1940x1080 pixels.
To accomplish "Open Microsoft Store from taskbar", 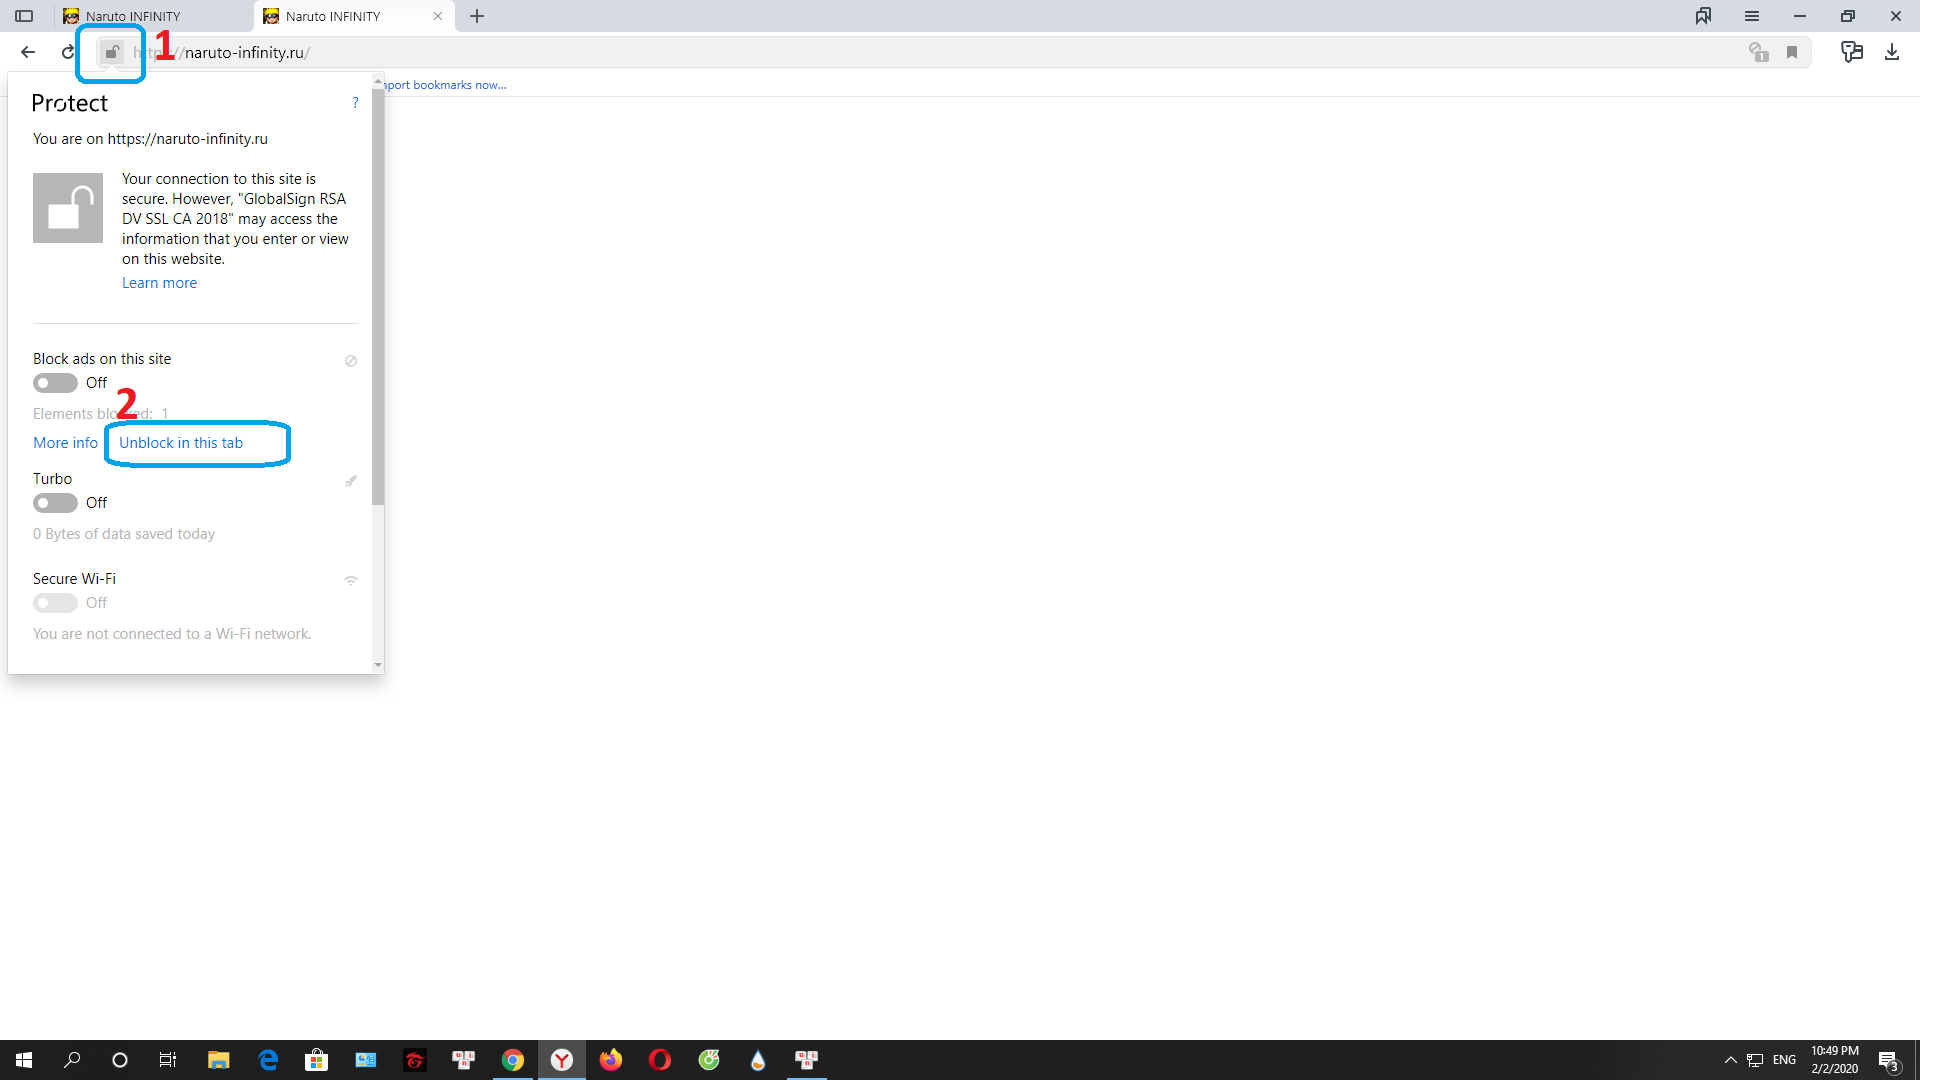I will click(317, 1060).
